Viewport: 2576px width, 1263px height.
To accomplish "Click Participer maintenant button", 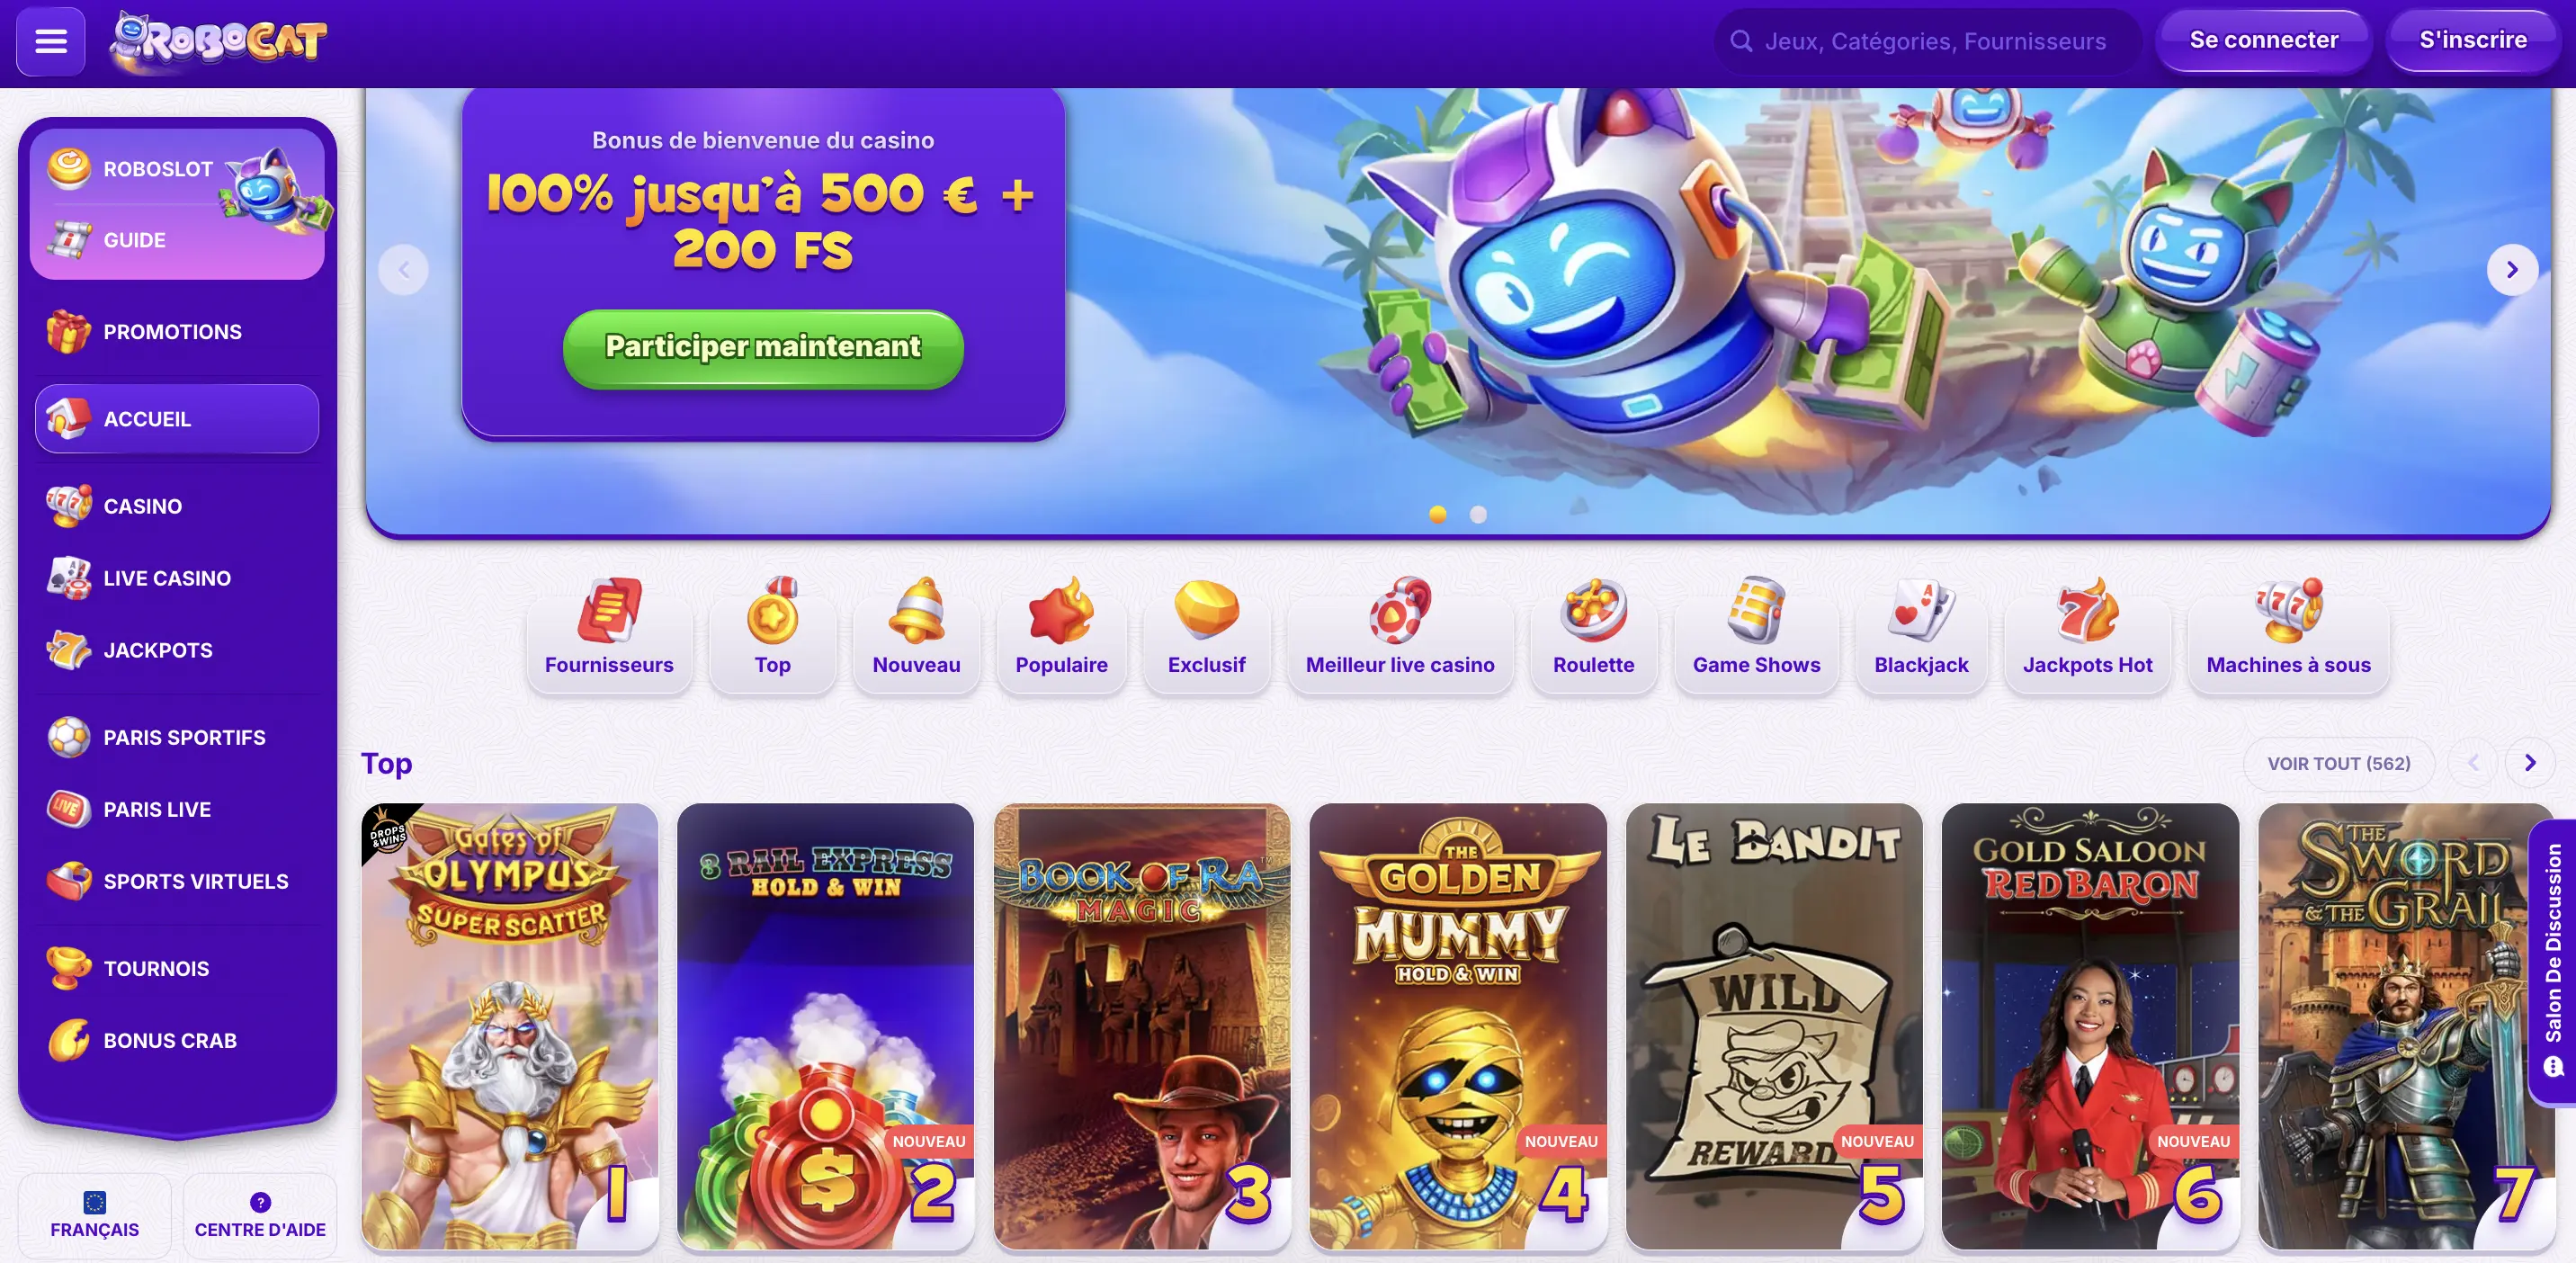I will (763, 347).
